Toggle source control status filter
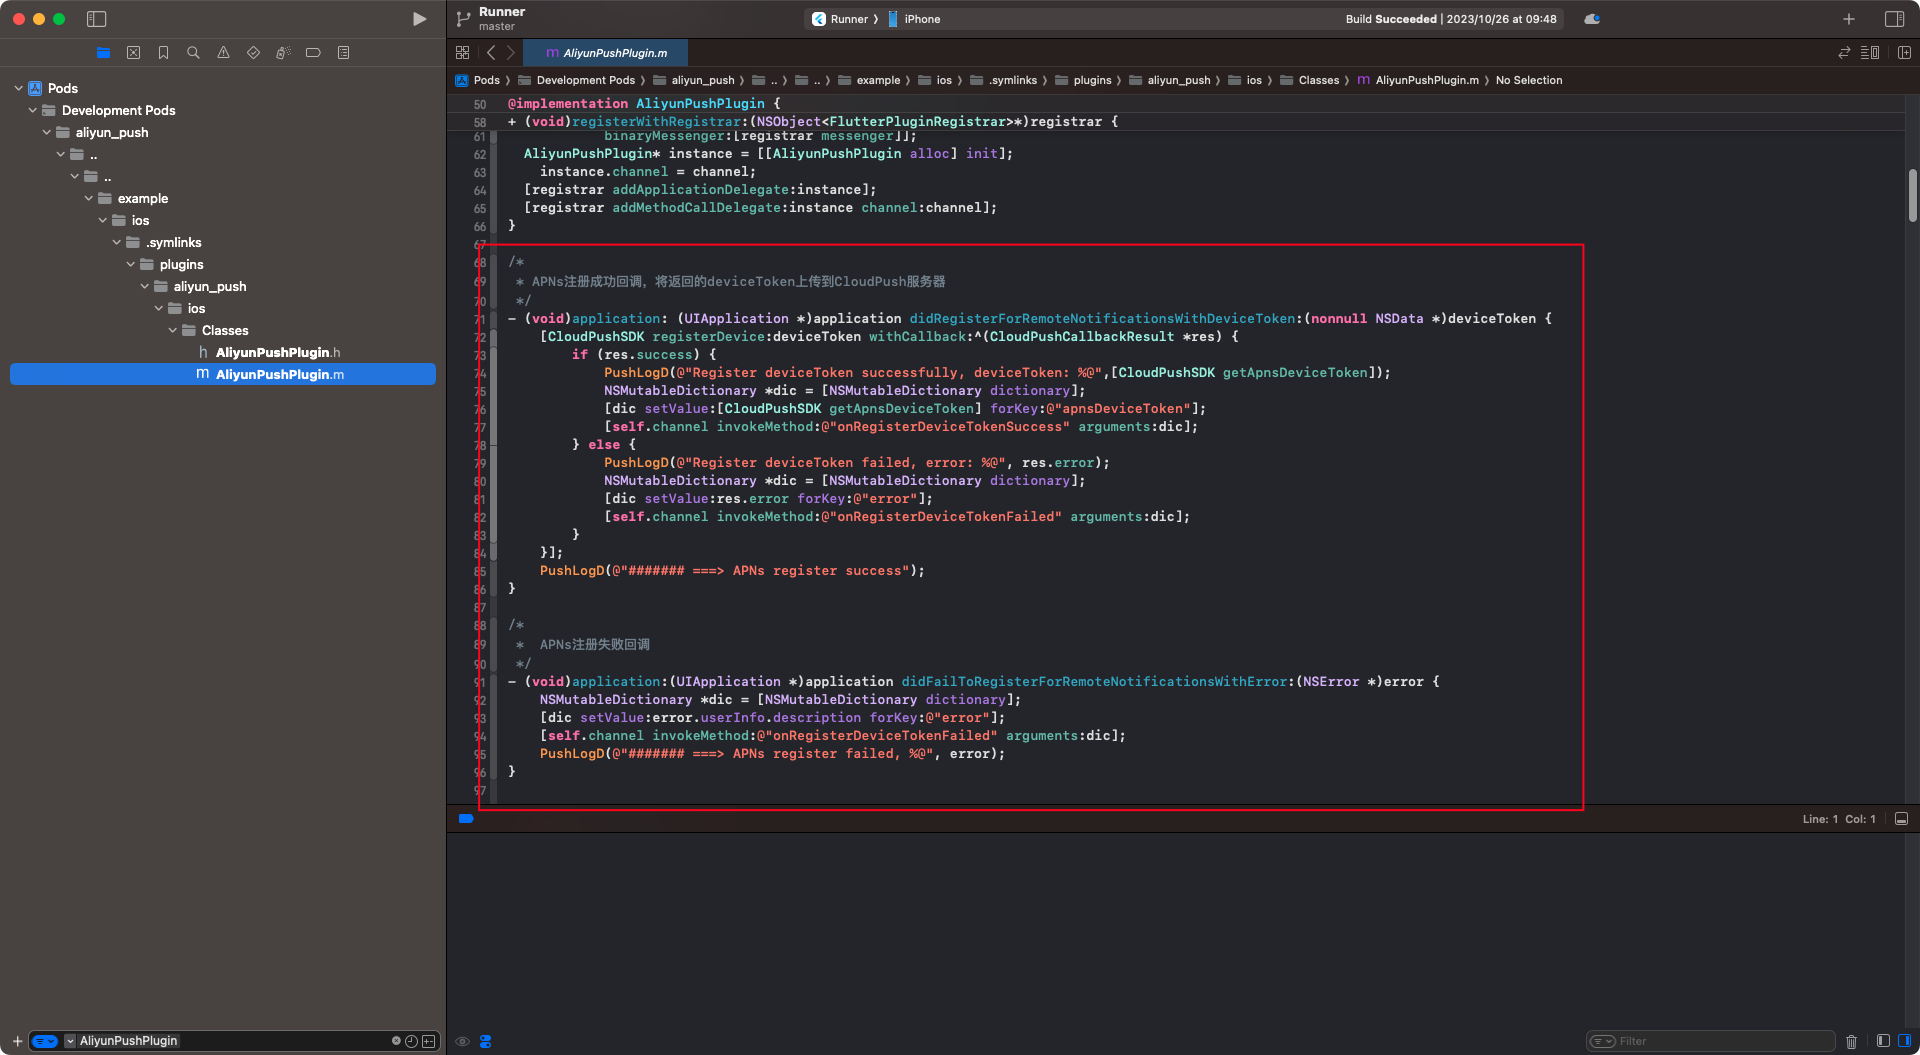 click(428, 1041)
